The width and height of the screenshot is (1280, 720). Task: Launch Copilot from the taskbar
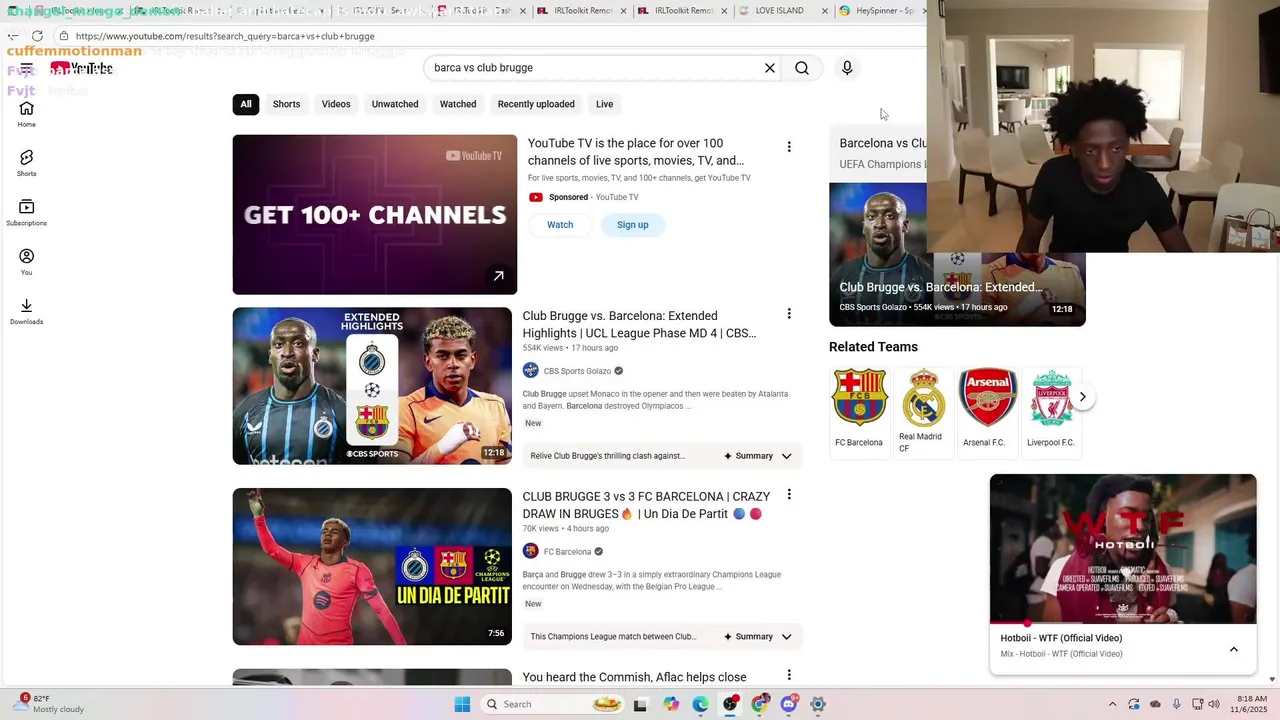click(670, 704)
